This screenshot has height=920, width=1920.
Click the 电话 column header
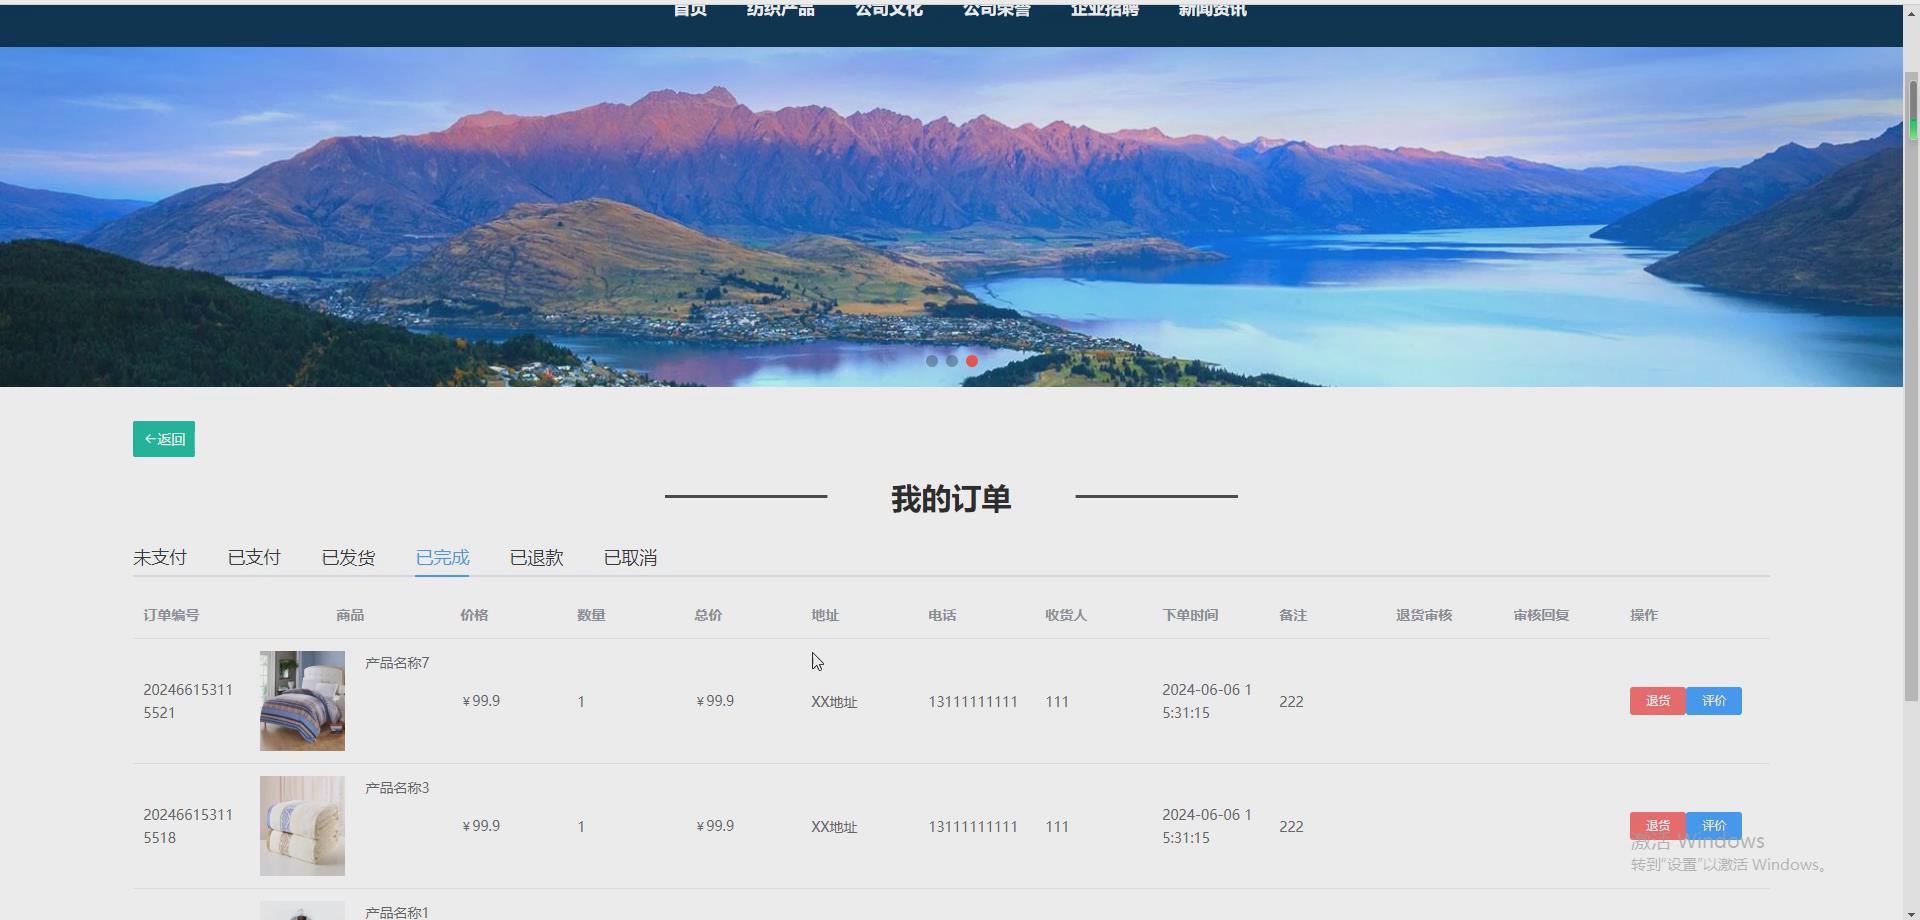tap(942, 615)
